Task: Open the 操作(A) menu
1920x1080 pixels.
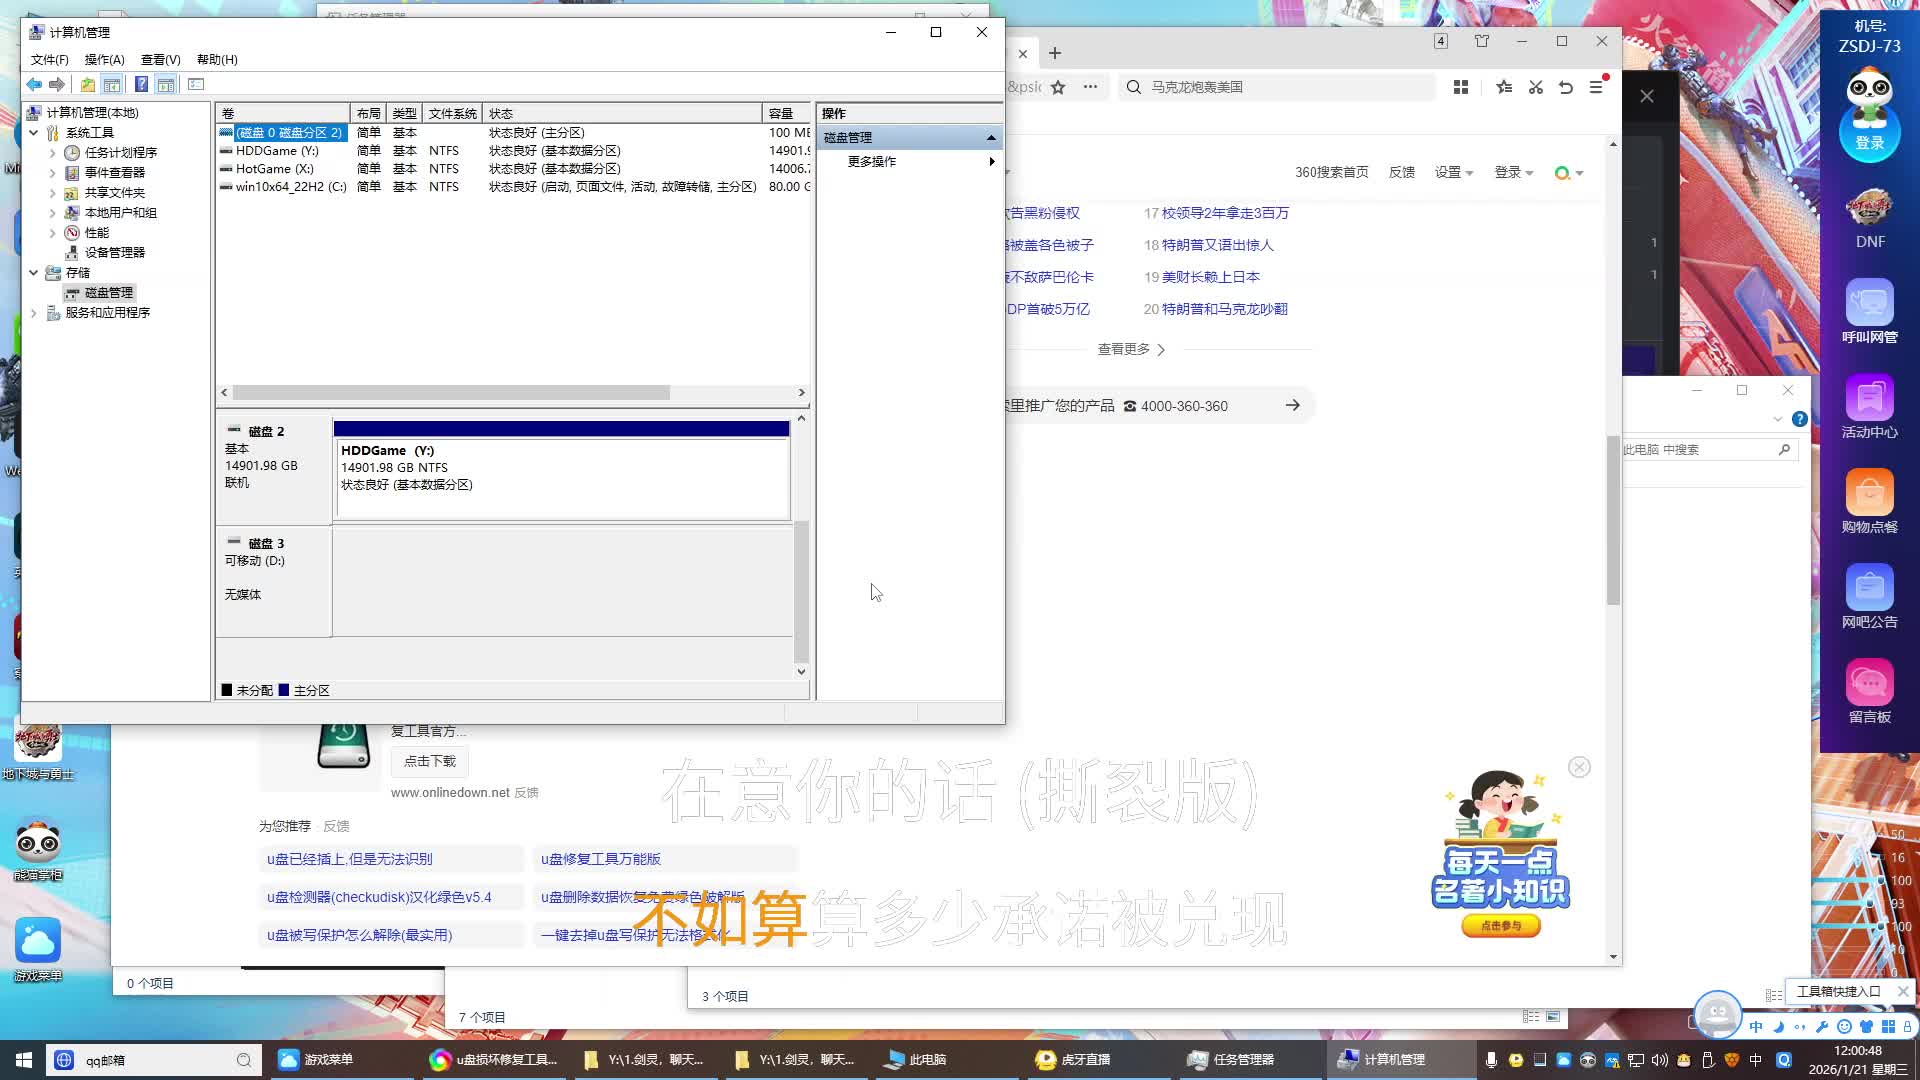Action: click(104, 60)
